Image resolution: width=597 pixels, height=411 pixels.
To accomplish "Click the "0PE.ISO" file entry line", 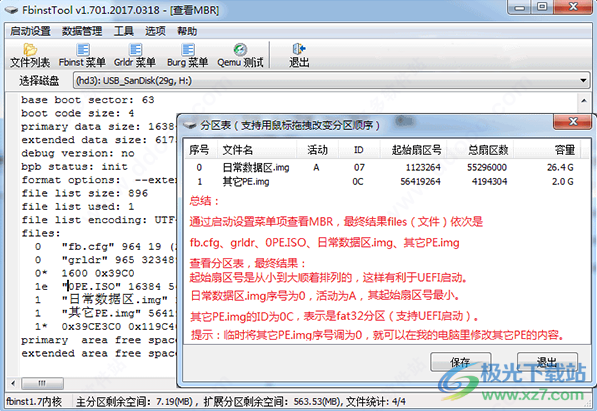I will [105, 286].
